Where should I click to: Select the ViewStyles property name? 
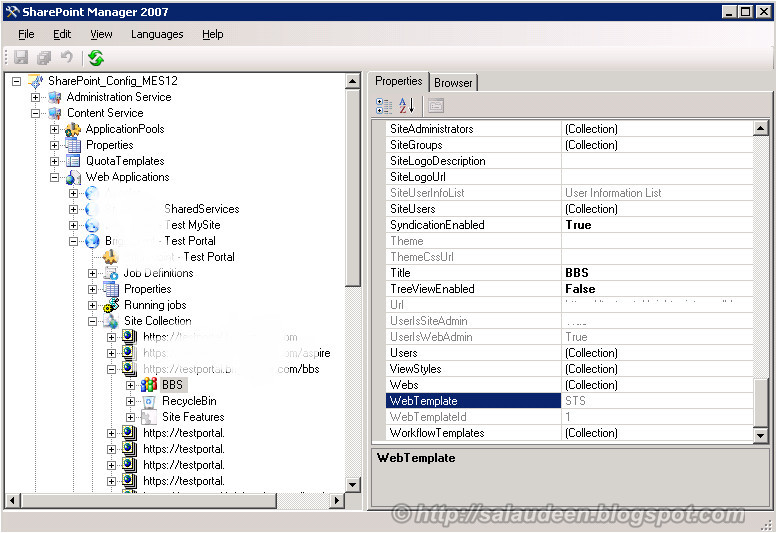coord(415,369)
